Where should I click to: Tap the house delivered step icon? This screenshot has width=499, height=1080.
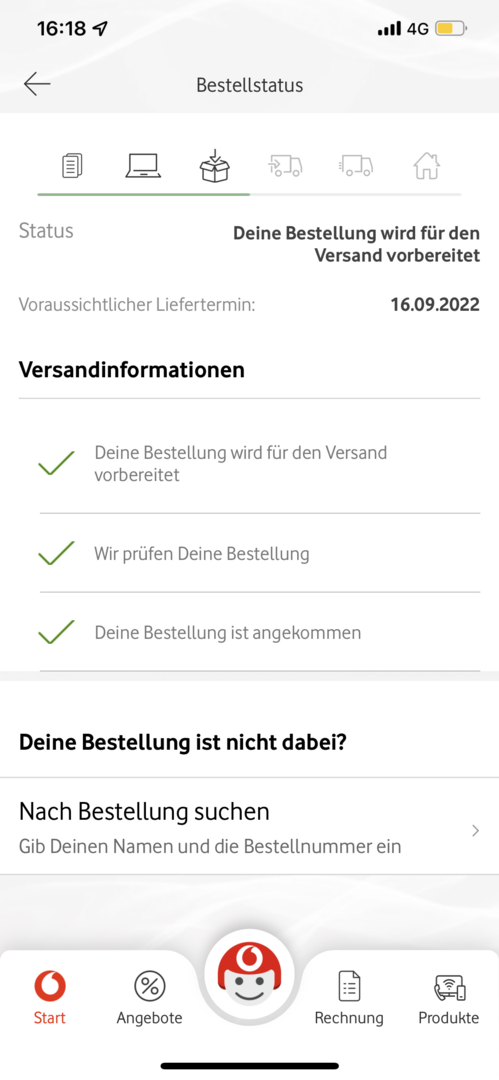point(427,165)
